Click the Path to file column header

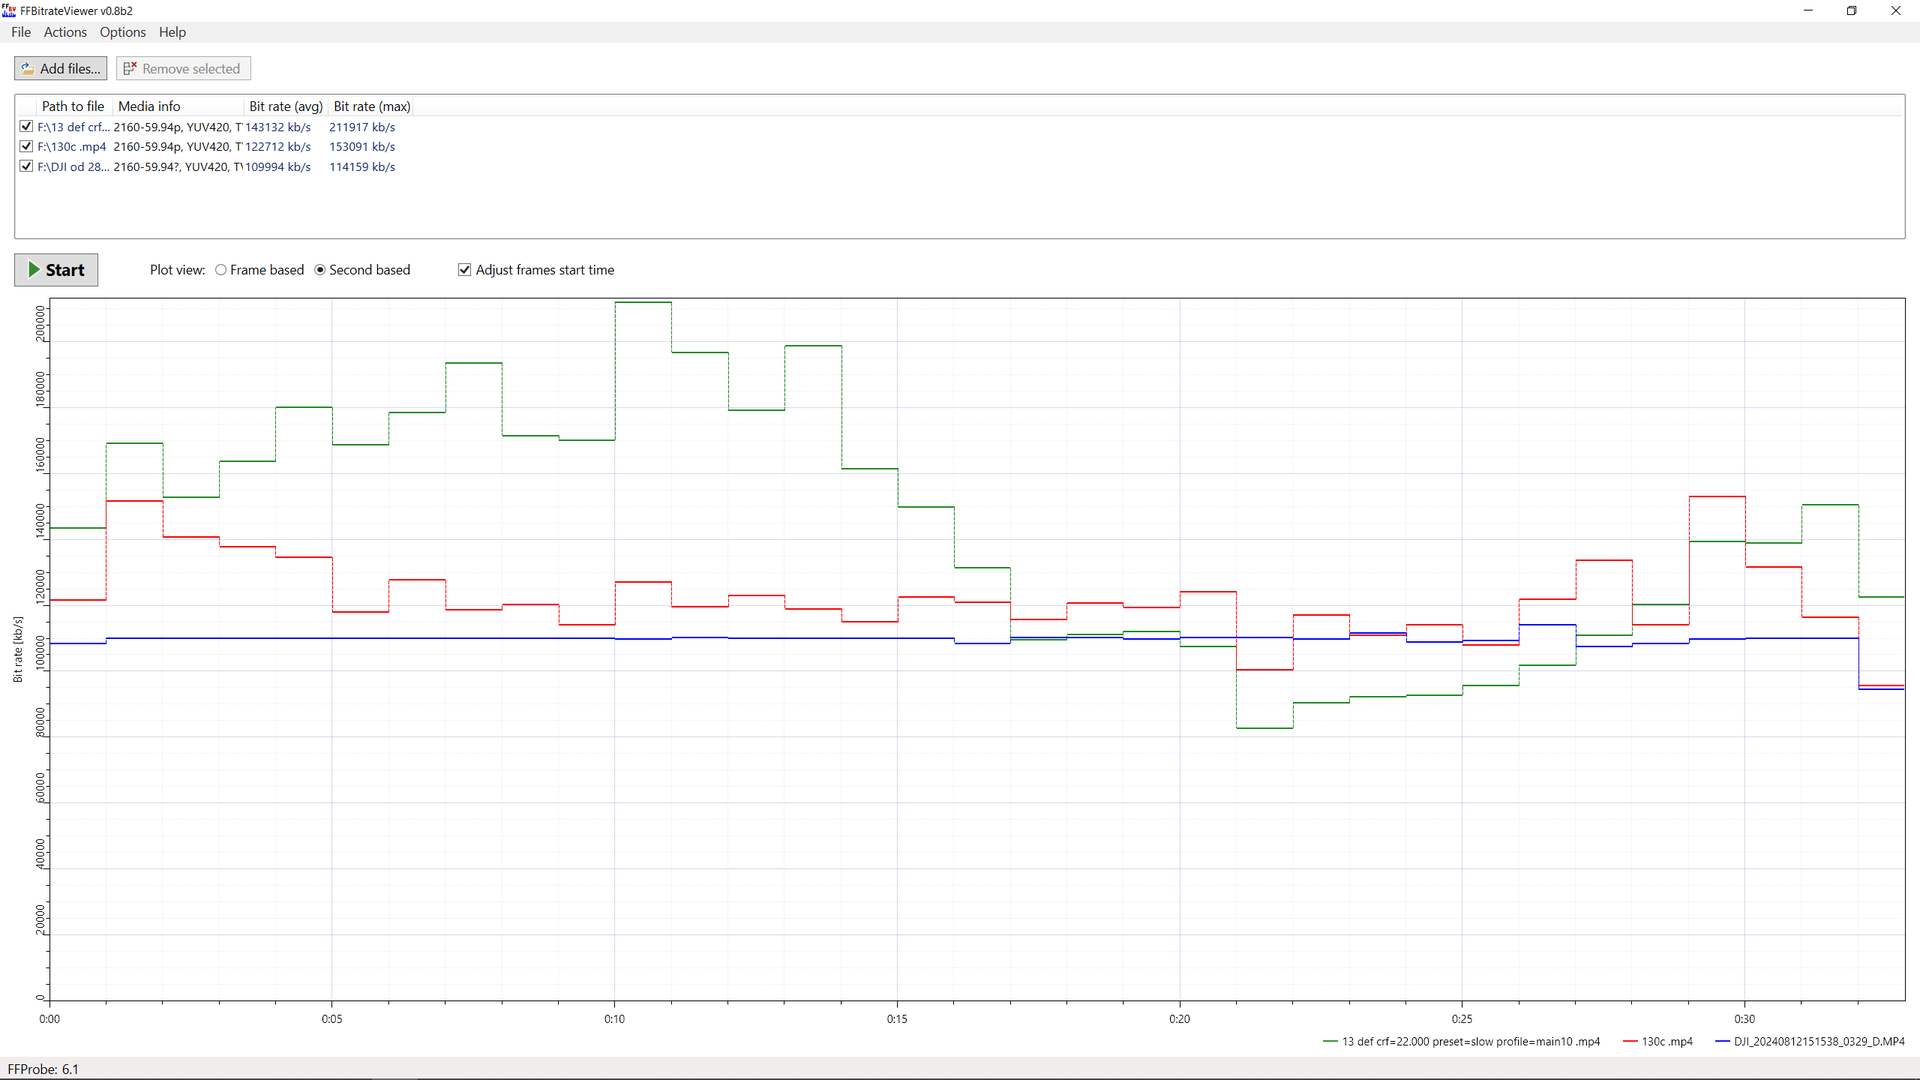coord(72,107)
